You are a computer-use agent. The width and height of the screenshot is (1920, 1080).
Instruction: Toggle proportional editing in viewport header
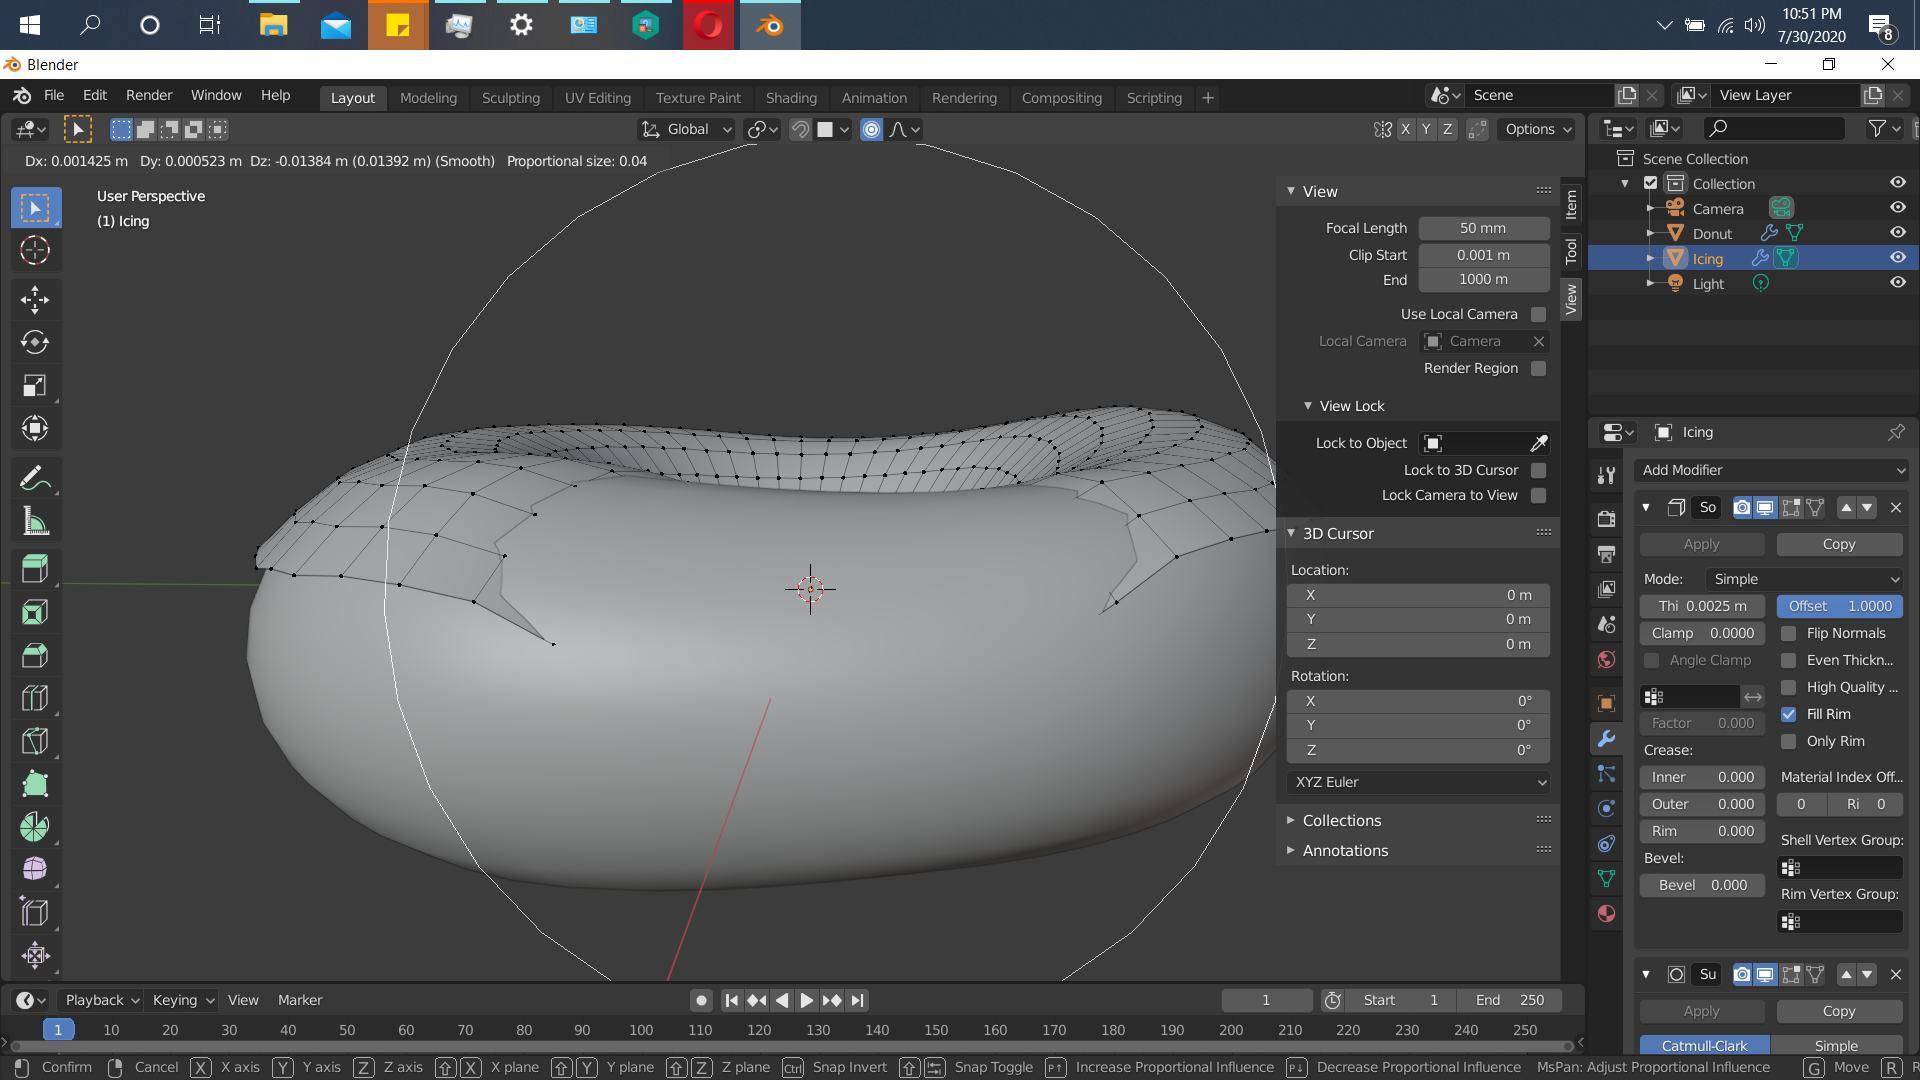point(872,129)
